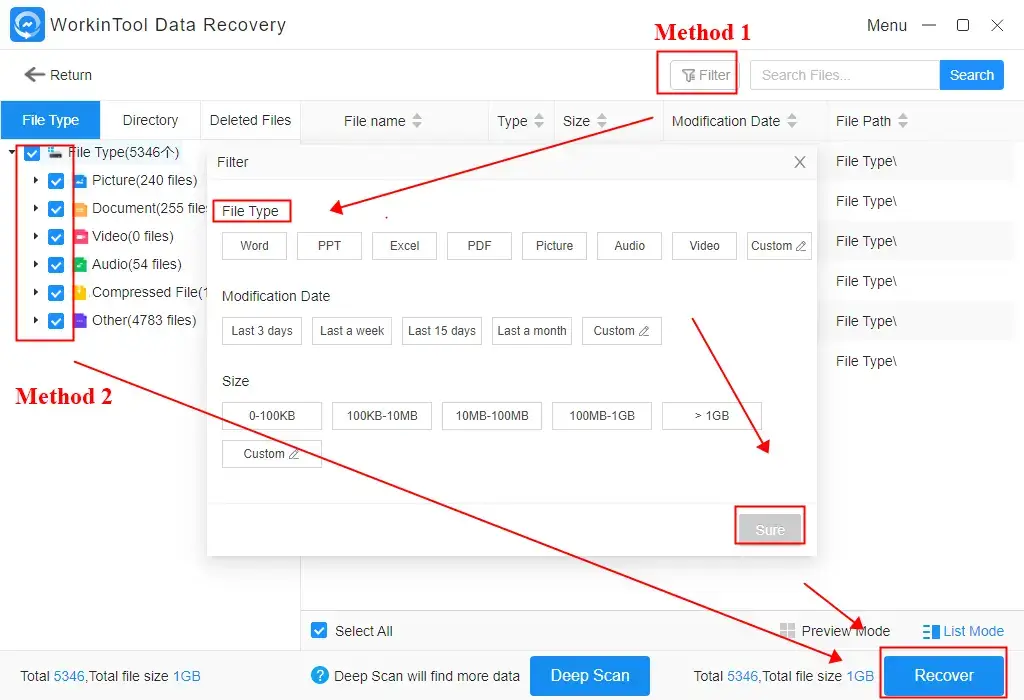Click the Other files category icon
This screenshot has width=1024, height=700.
click(80, 321)
